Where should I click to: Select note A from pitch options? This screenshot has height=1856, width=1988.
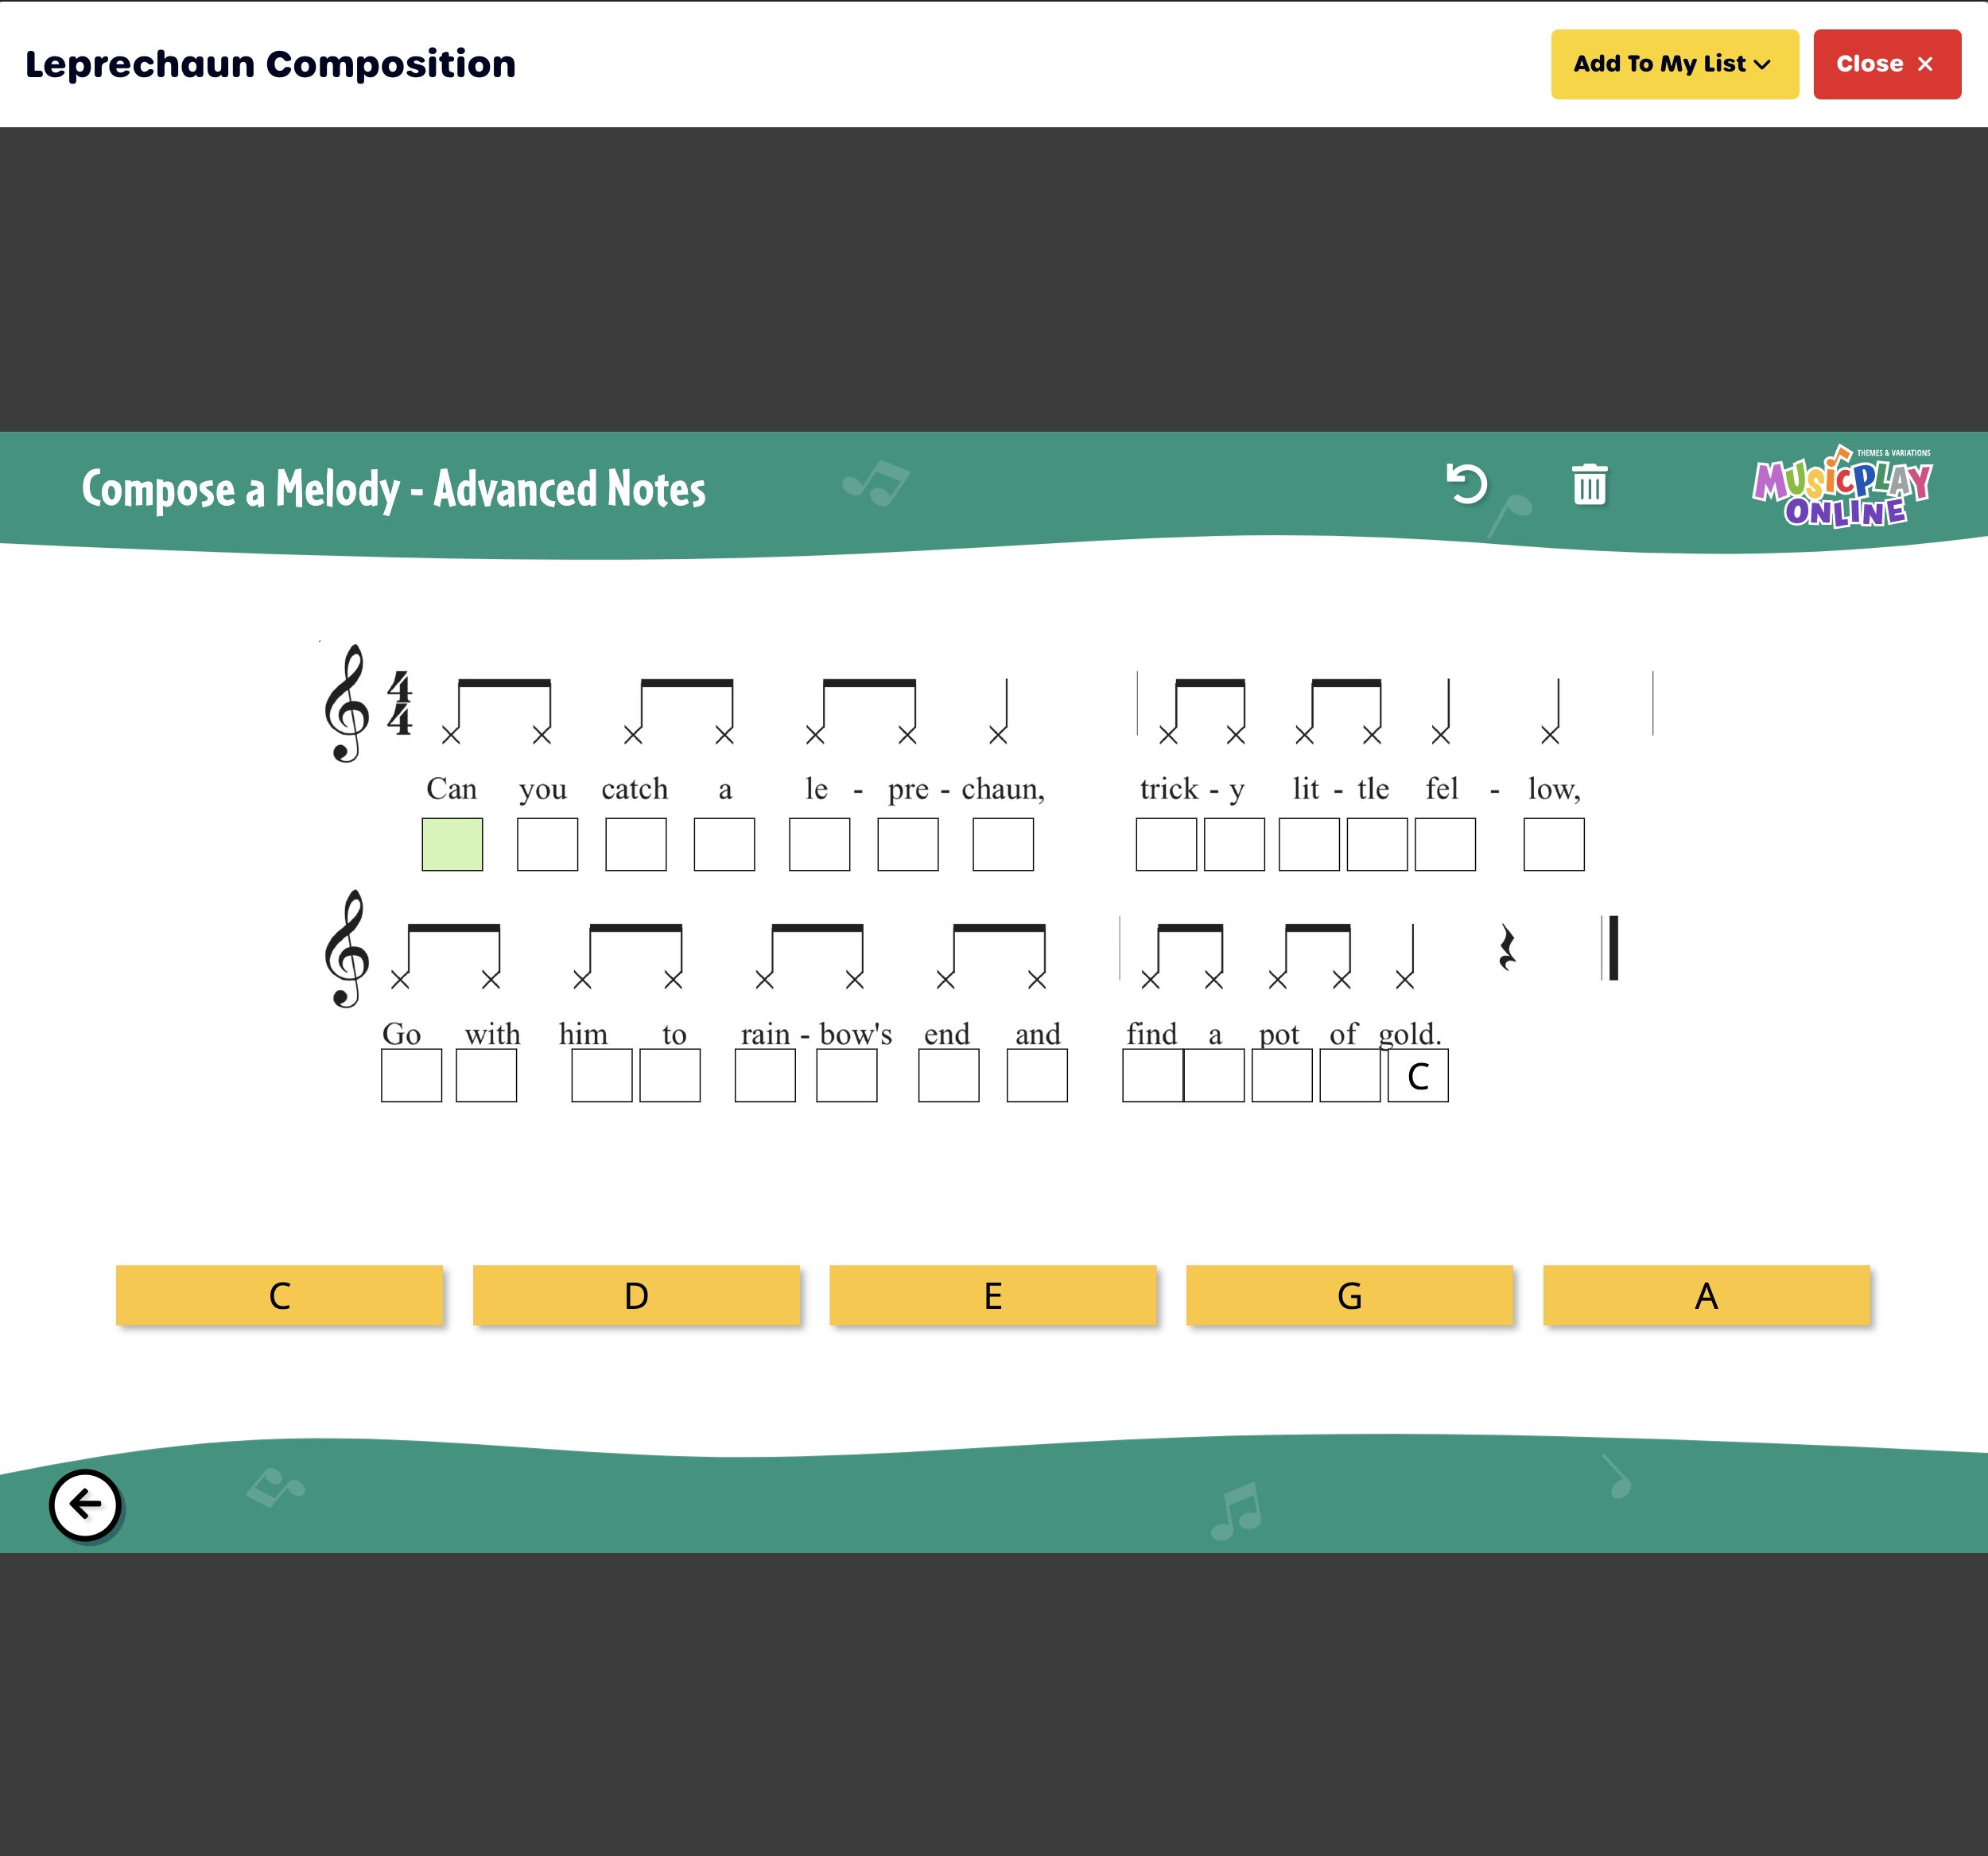1706,1295
